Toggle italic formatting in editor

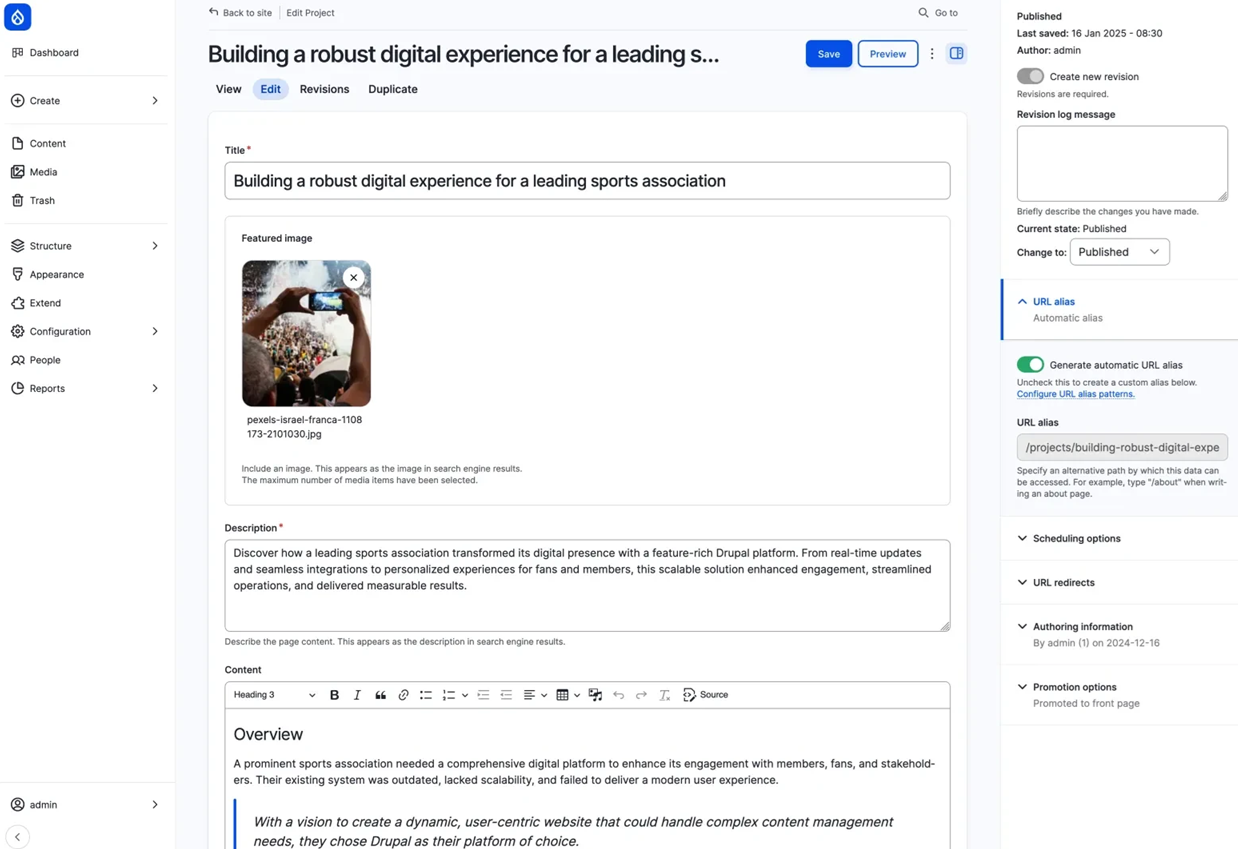click(357, 695)
